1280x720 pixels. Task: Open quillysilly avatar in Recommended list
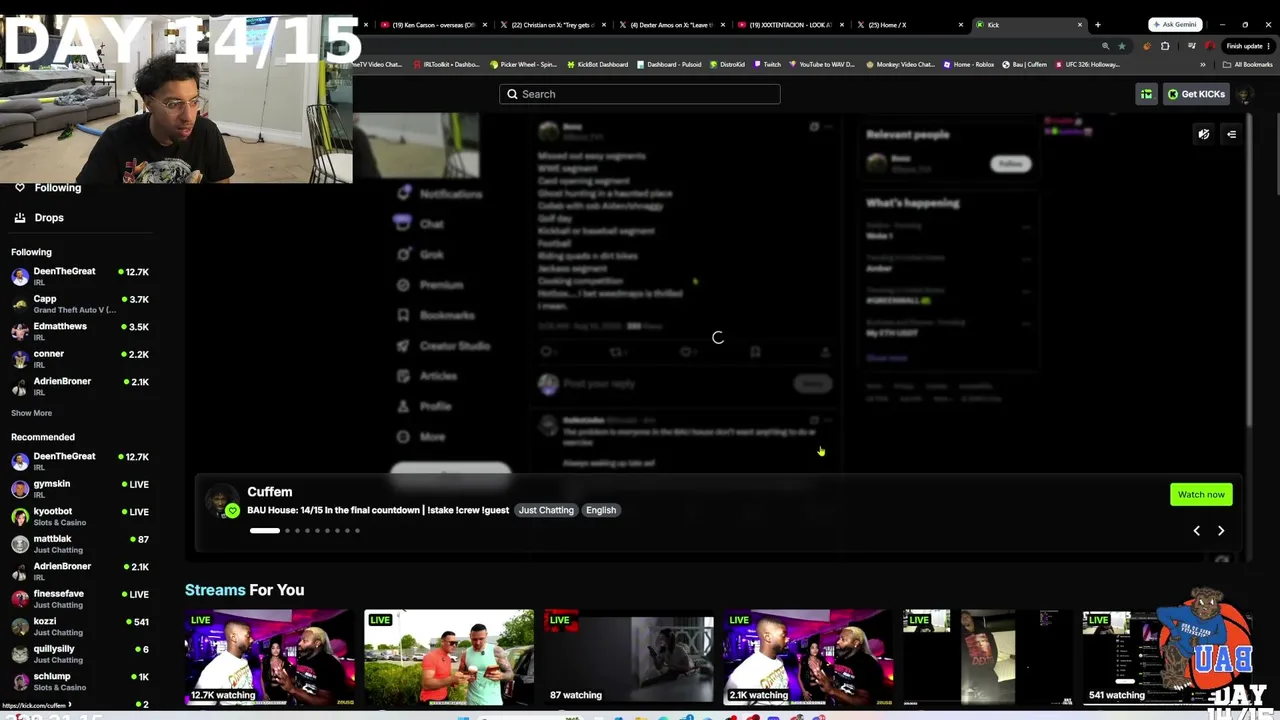click(20, 654)
